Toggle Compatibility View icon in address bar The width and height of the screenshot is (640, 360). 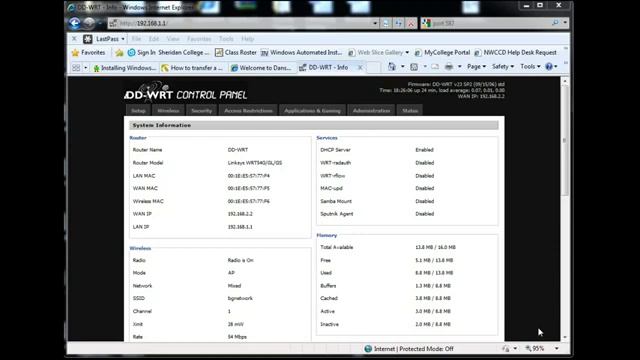click(386, 23)
